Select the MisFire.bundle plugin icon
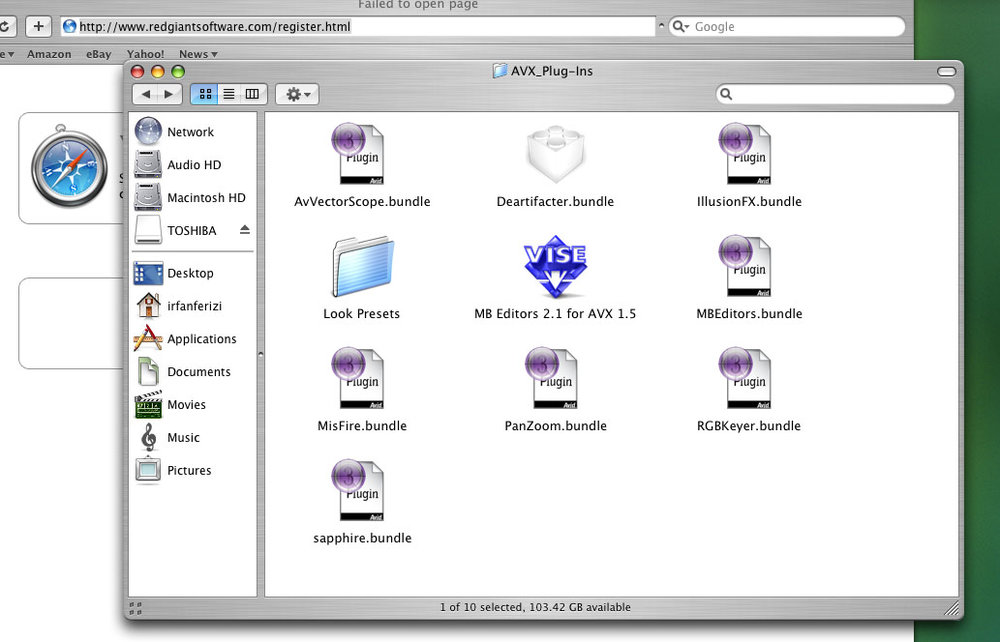This screenshot has height=642, width=1000. 359,378
